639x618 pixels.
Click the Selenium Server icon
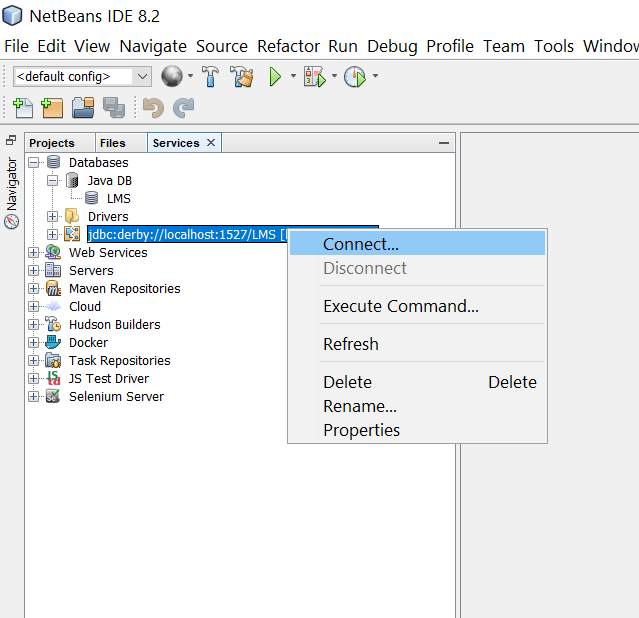(53, 396)
